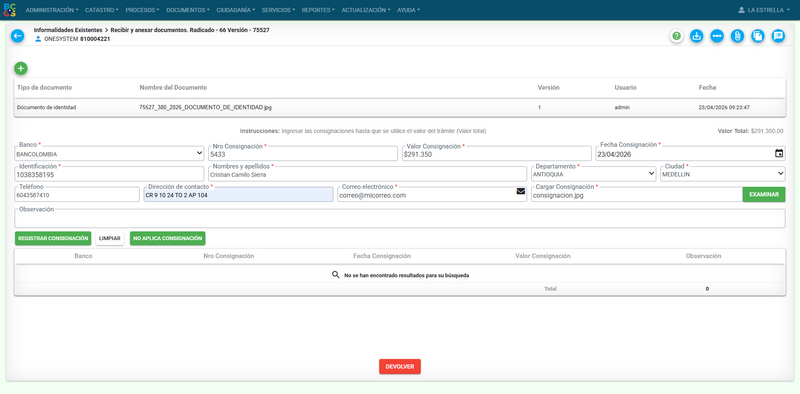Click the 'Banco' column header in consignaciones table
This screenshot has height=394, width=800.
[x=83, y=256]
